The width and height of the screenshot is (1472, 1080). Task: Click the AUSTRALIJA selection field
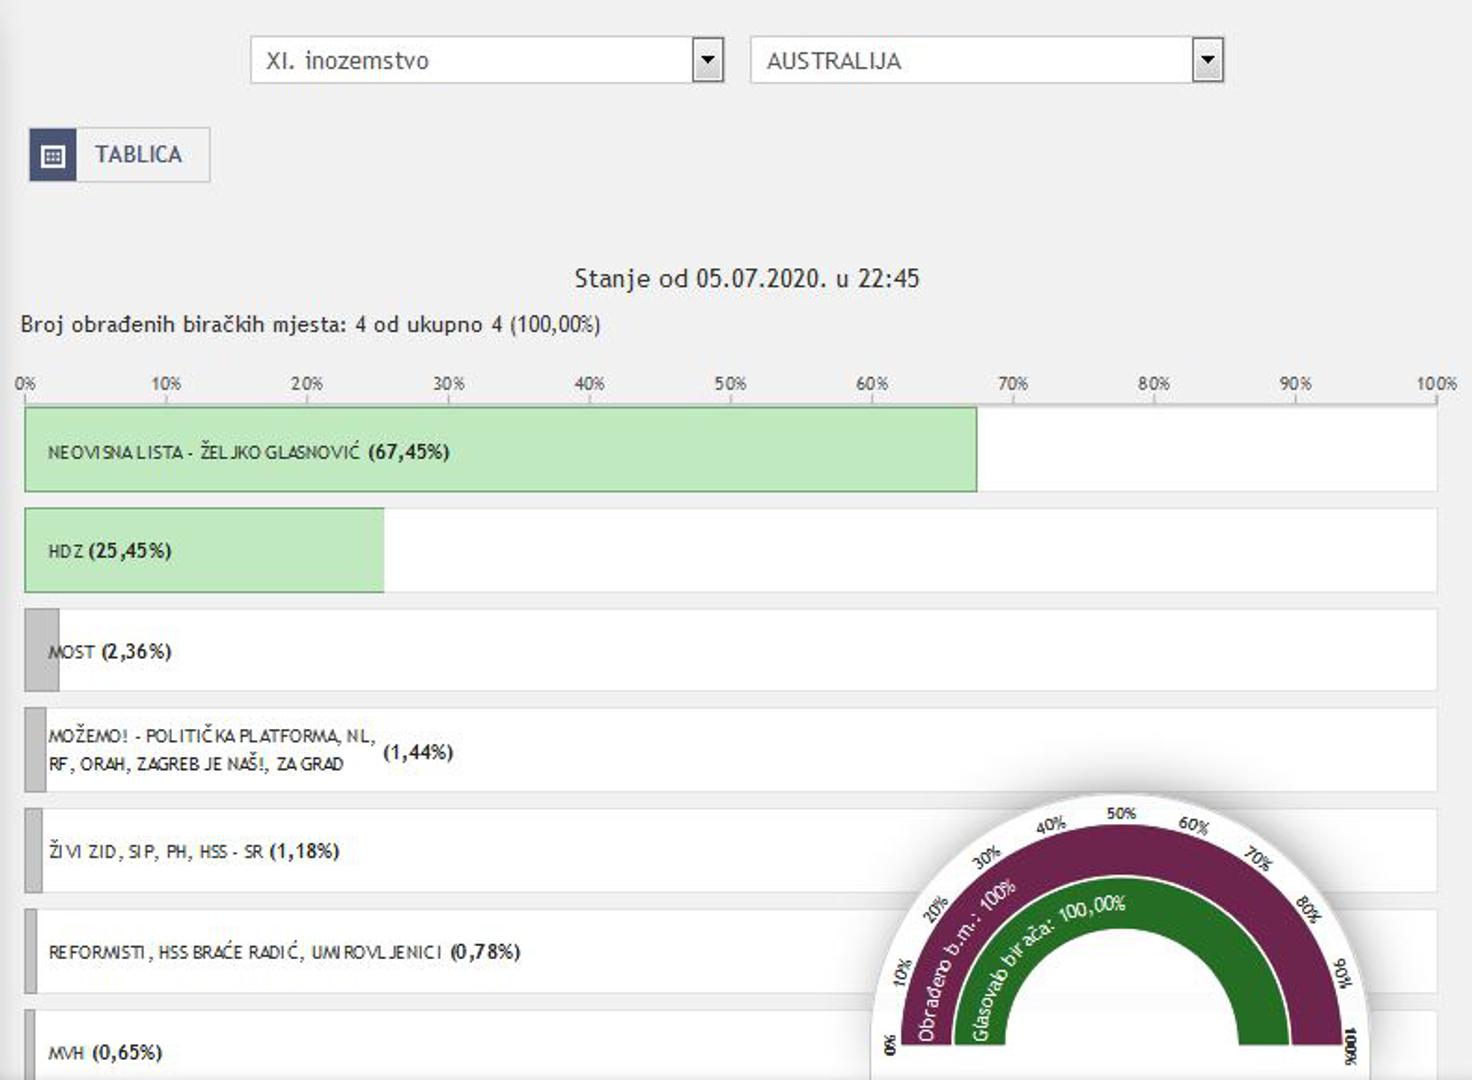pyautogui.click(x=970, y=61)
